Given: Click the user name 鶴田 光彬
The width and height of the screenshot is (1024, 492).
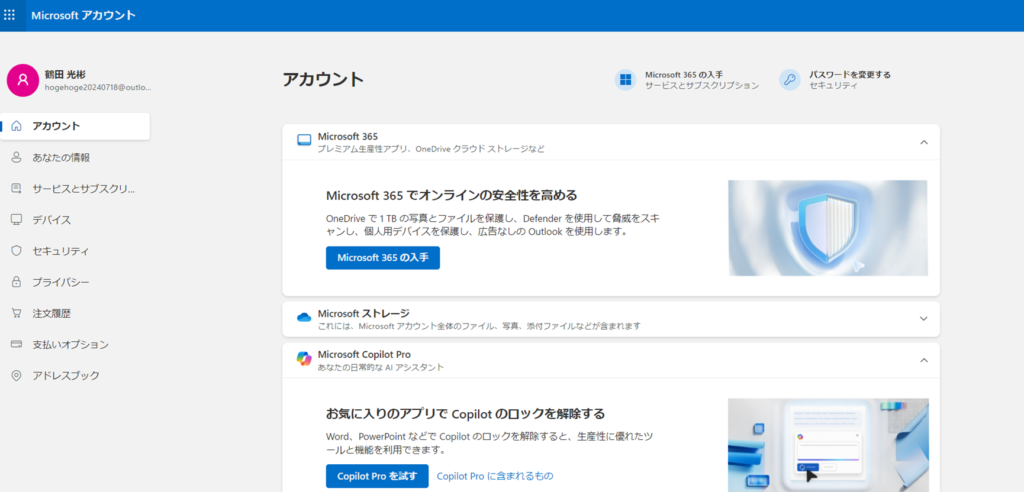Looking at the screenshot, I should [65, 74].
